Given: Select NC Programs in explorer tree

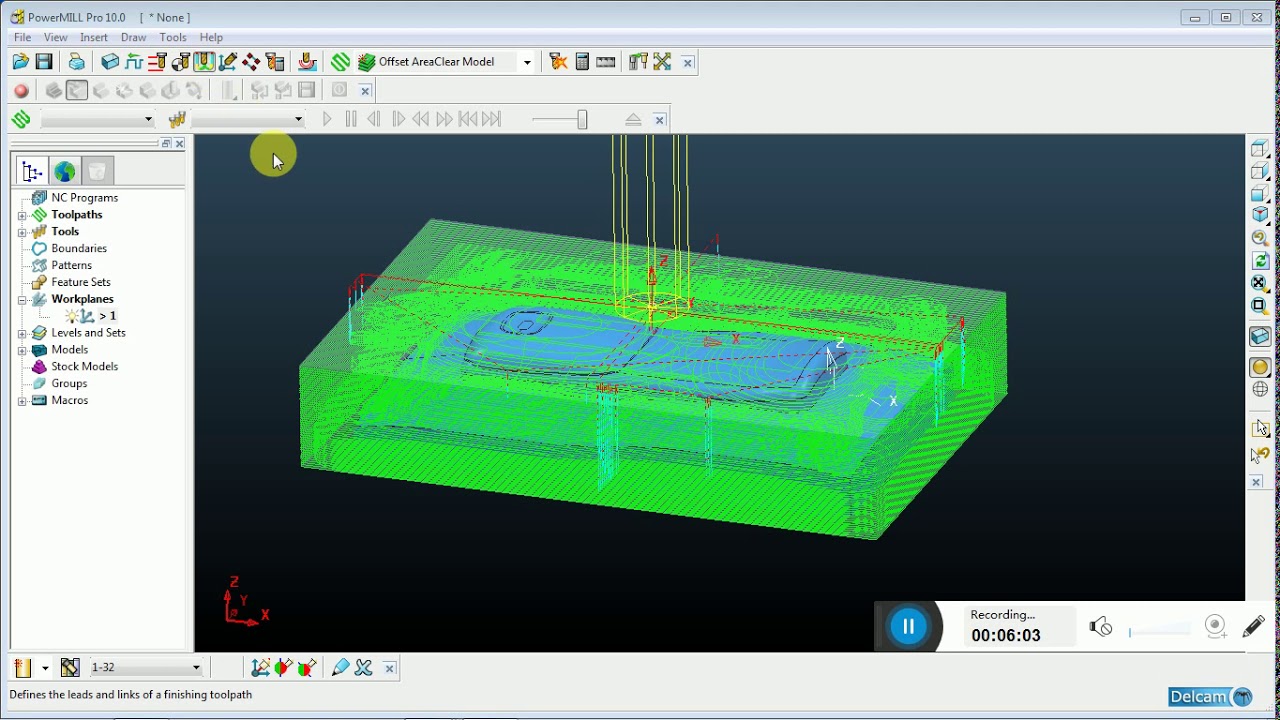Looking at the screenshot, I should [x=85, y=198].
